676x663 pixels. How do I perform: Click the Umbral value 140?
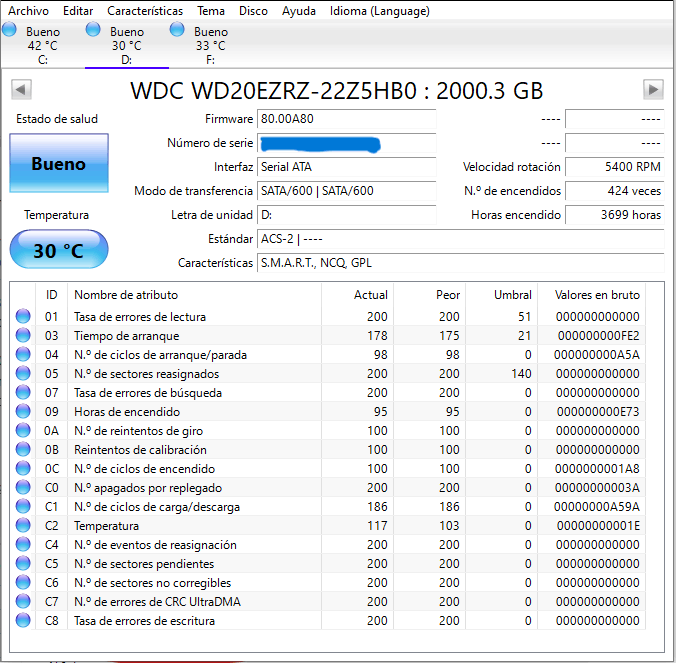[x=521, y=374]
